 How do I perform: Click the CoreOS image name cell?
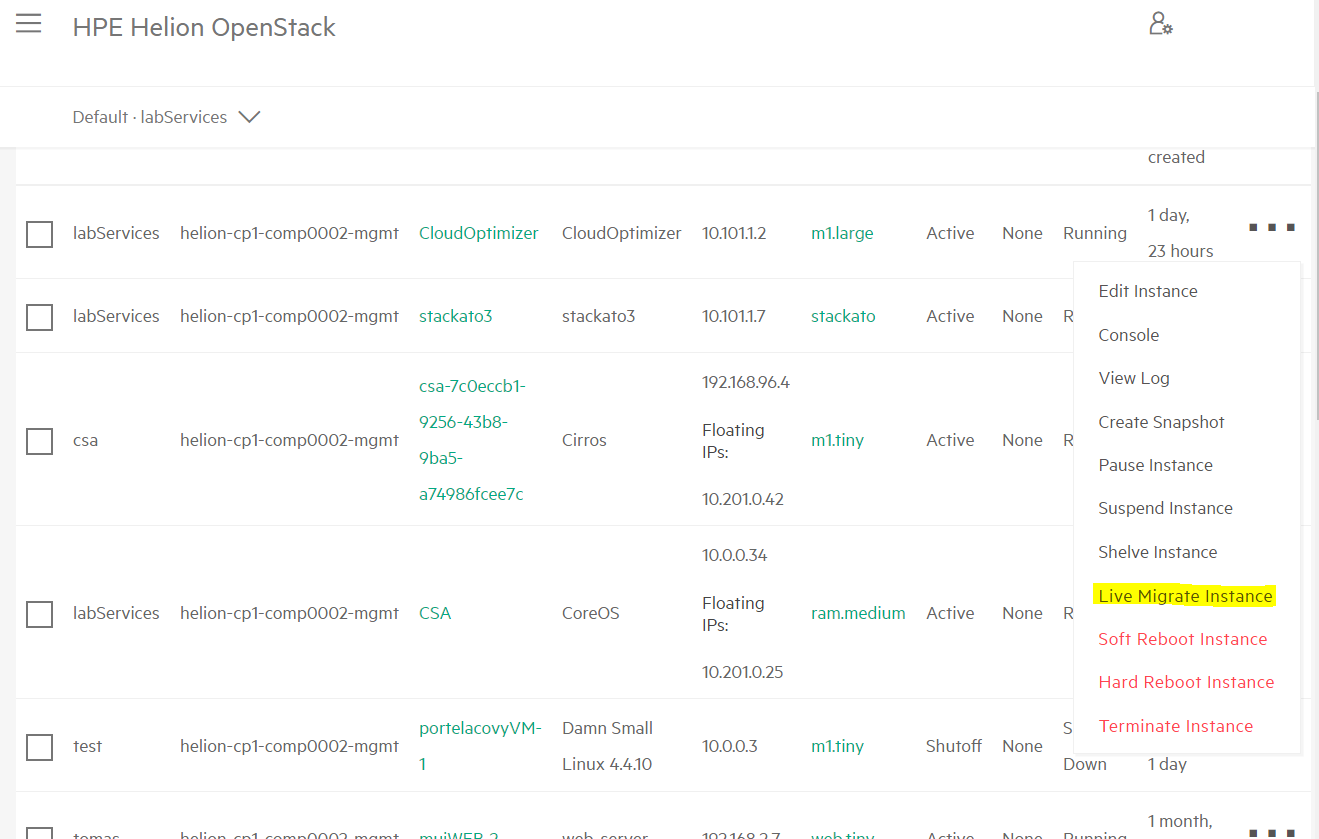coord(590,613)
